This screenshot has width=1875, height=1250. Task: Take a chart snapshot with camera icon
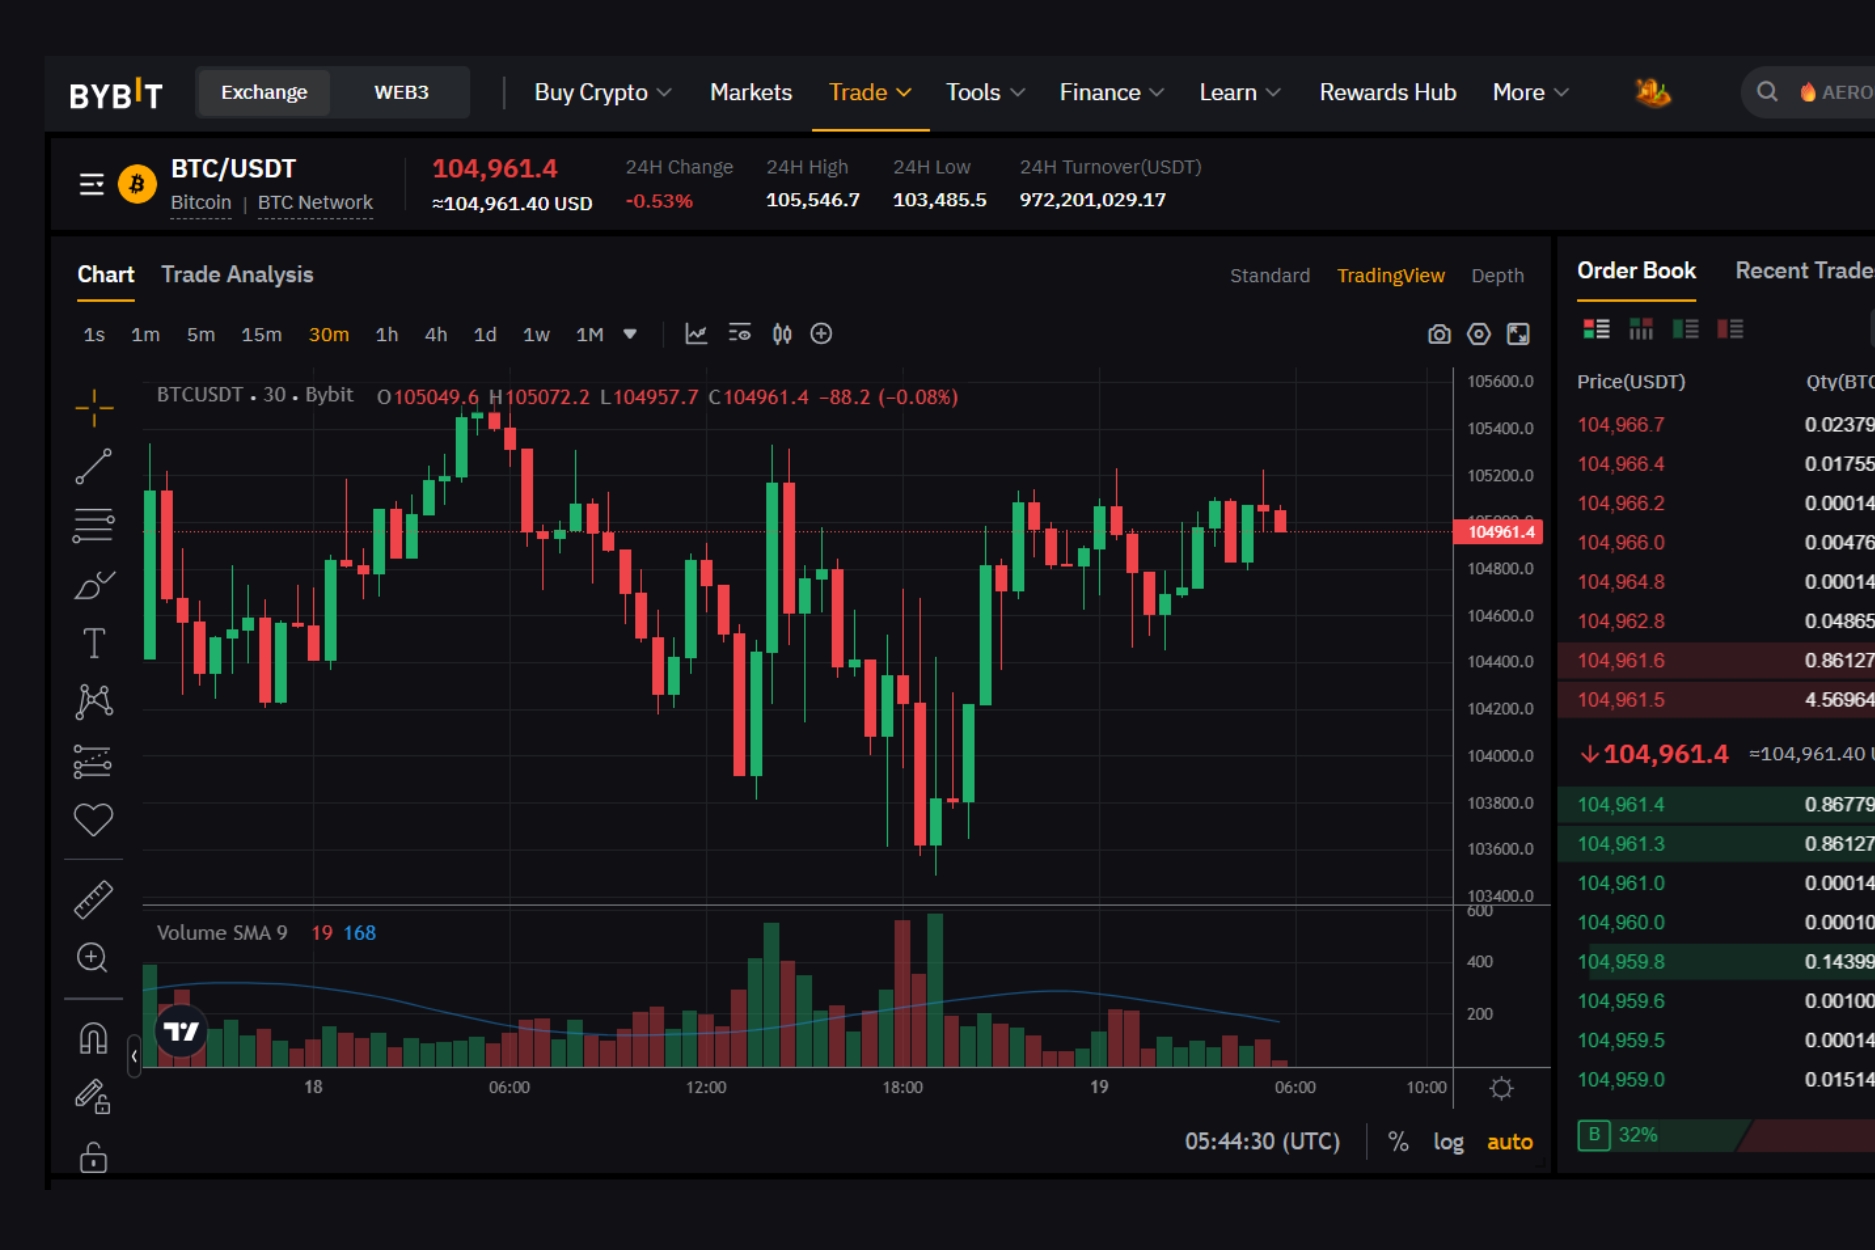pyautogui.click(x=1439, y=334)
